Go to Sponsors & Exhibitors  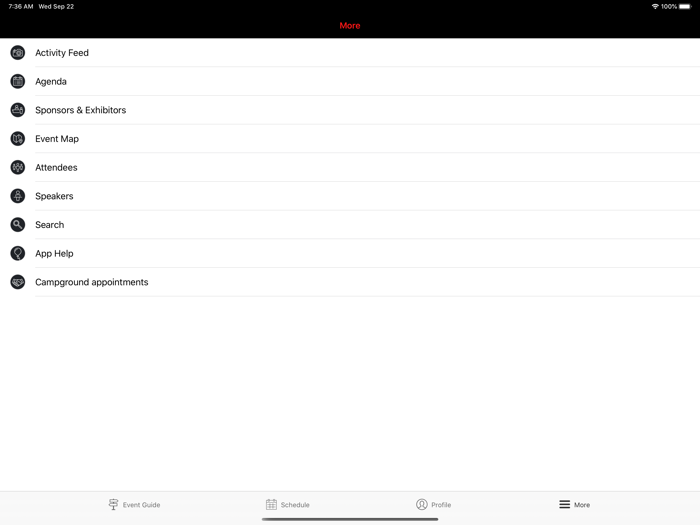coord(350,110)
